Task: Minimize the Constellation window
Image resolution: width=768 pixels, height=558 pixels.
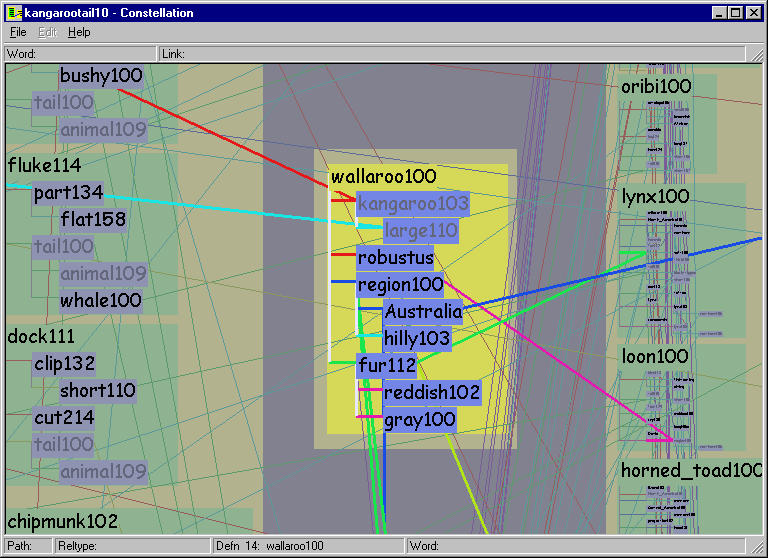Action: click(720, 13)
